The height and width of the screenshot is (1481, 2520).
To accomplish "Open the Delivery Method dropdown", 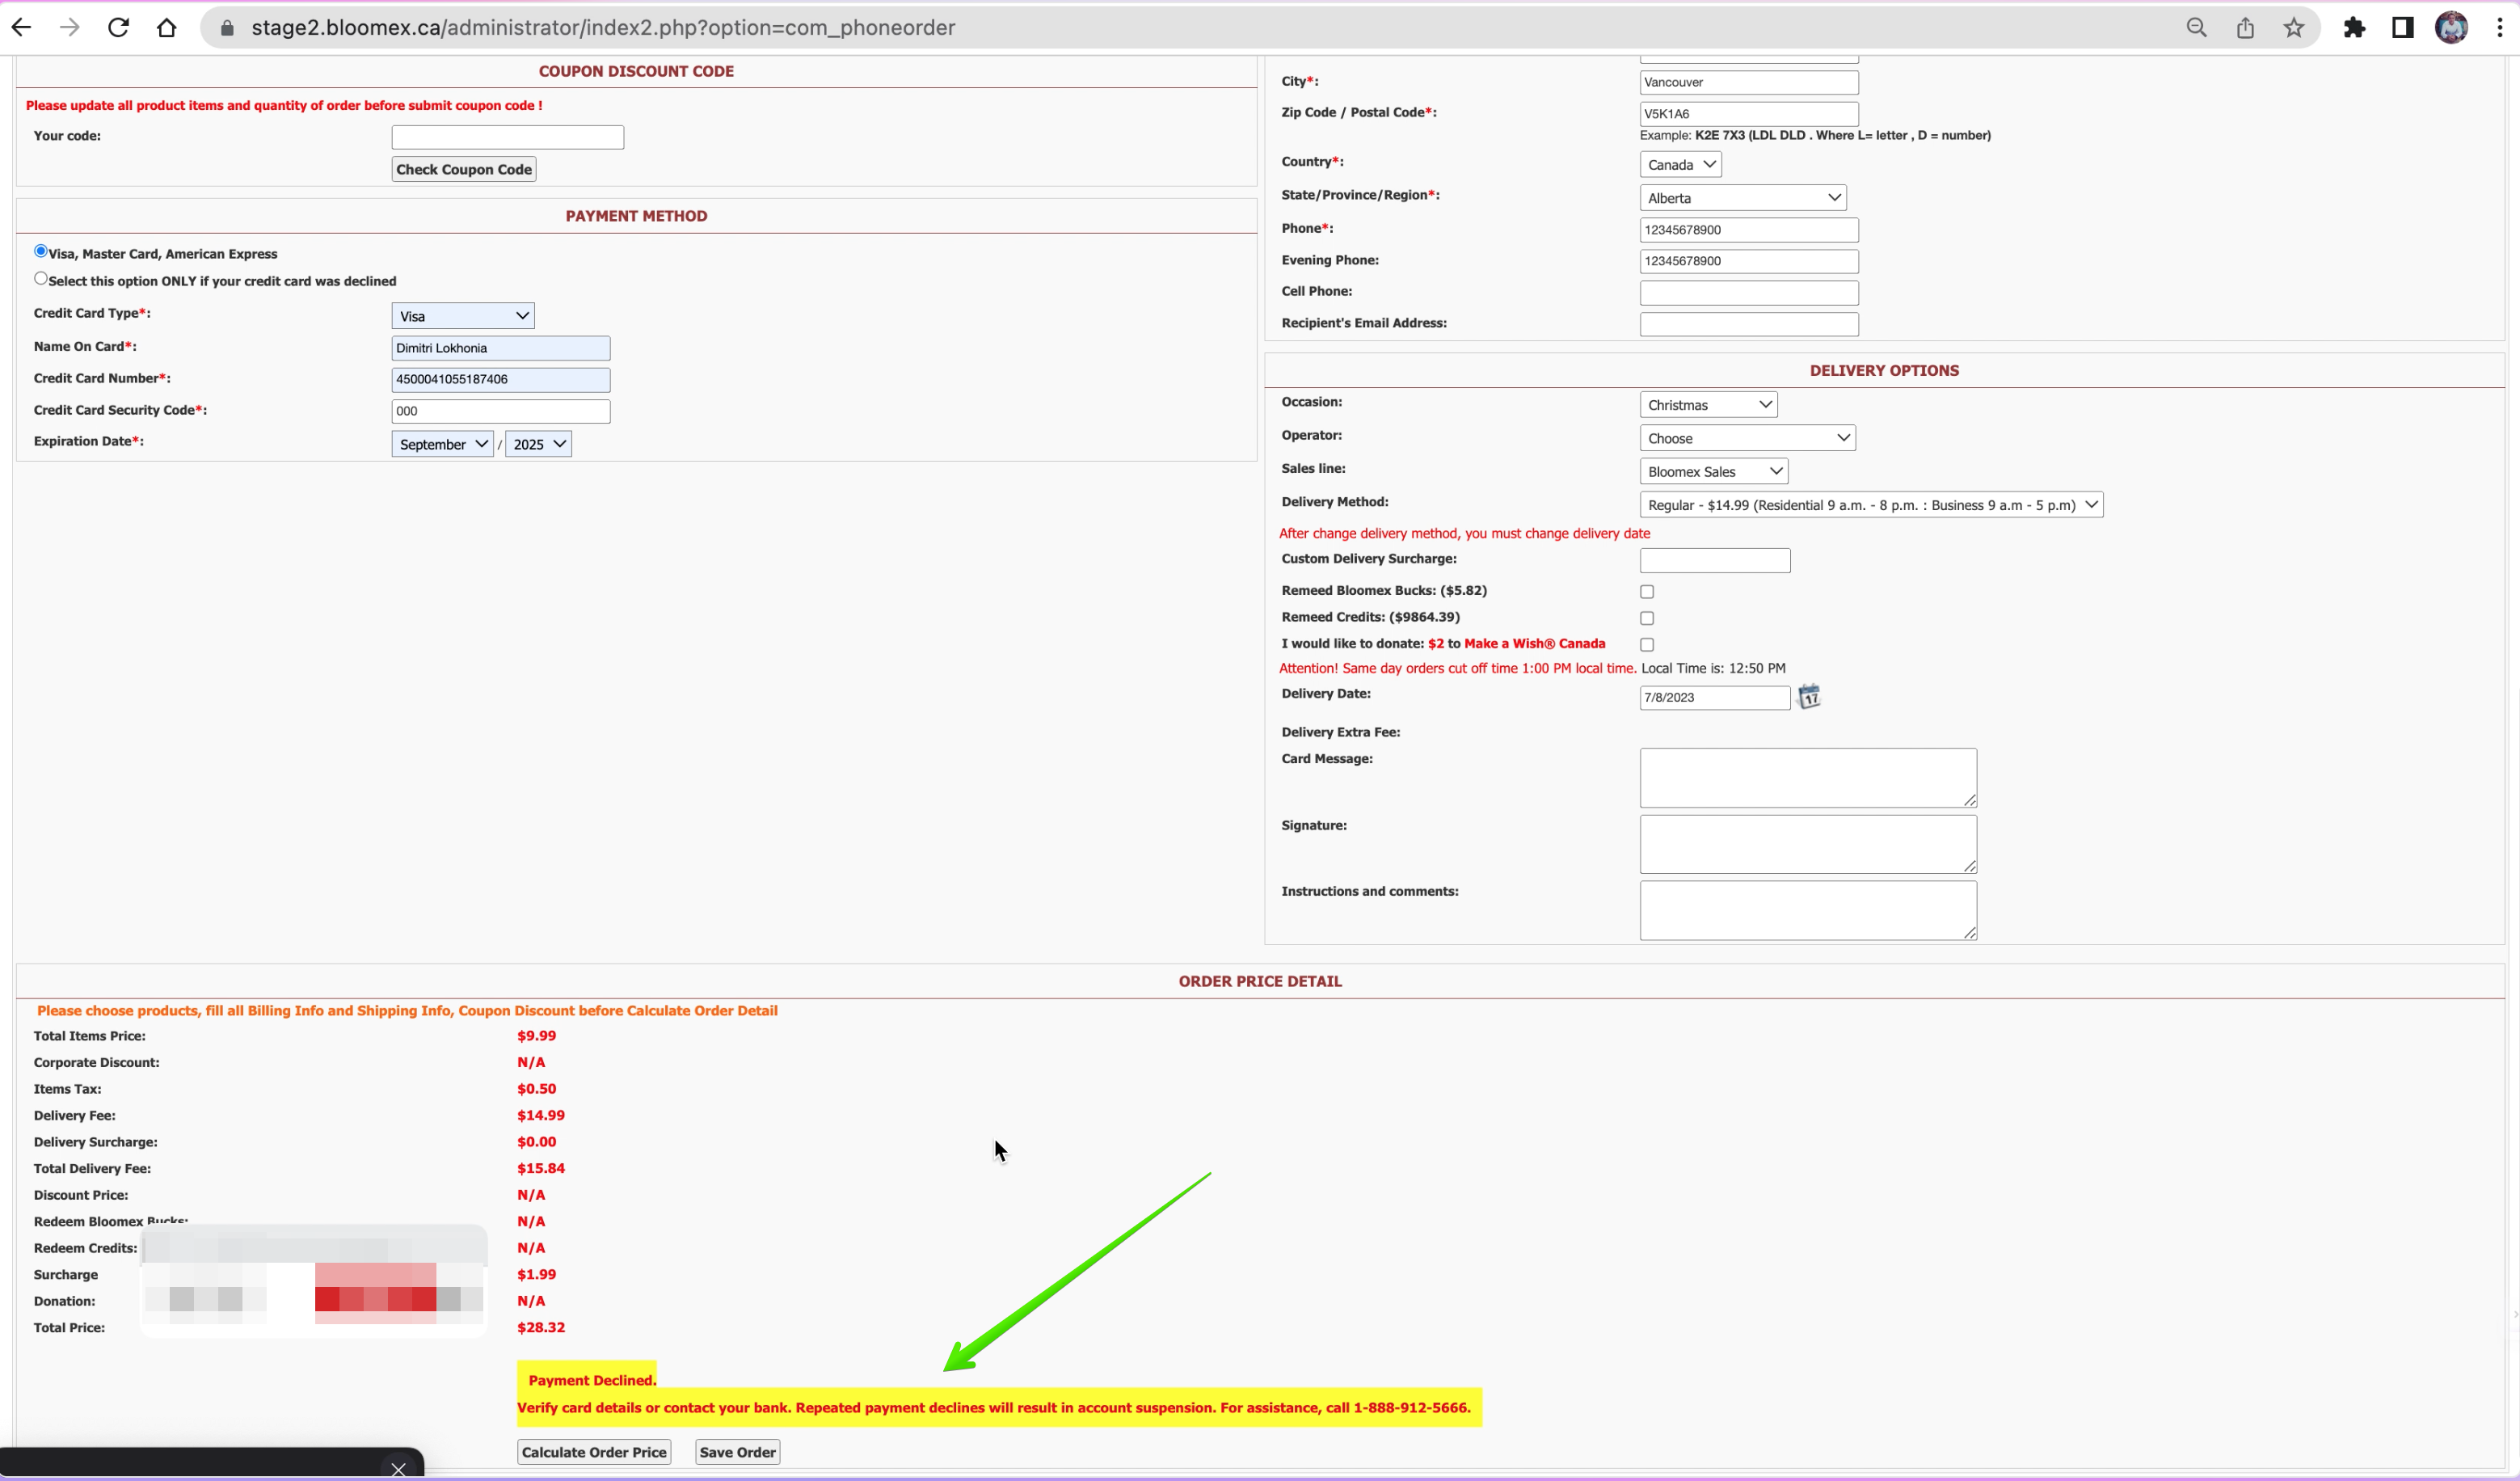I will coord(1871,505).
